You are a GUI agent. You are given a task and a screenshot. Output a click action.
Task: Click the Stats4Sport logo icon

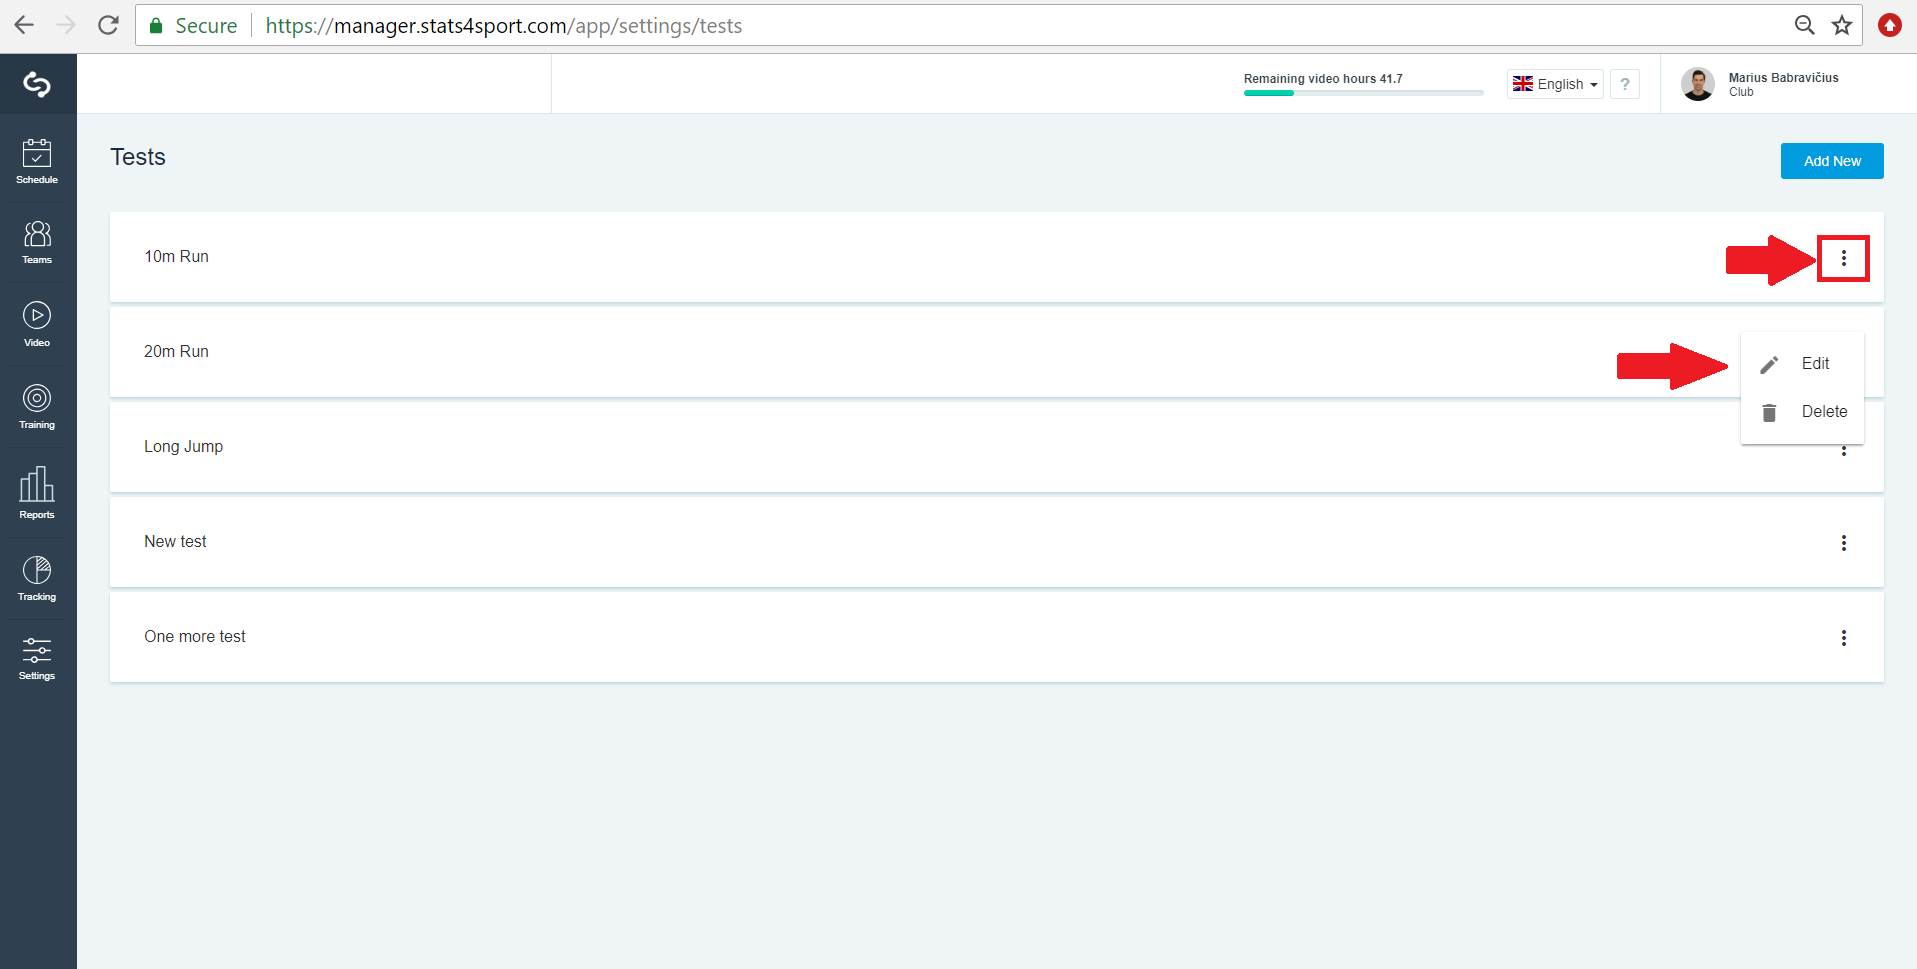tap(37, 84)
